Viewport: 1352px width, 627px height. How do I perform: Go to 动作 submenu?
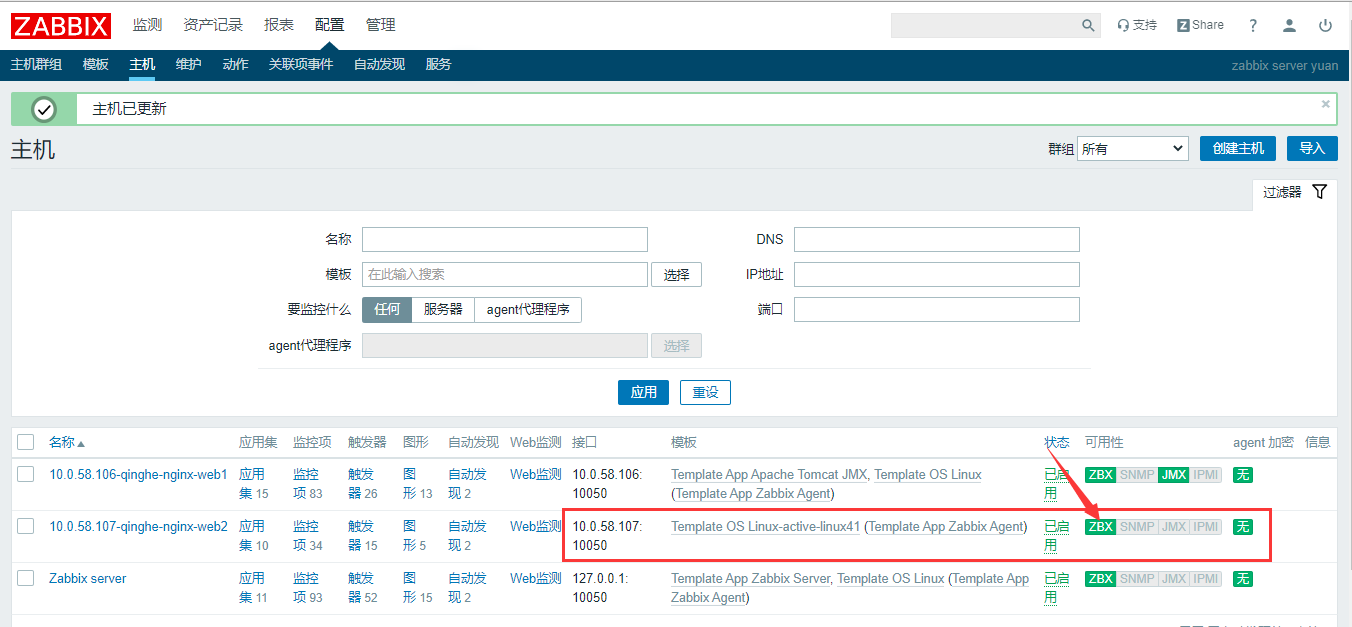(x=235, y=65)
